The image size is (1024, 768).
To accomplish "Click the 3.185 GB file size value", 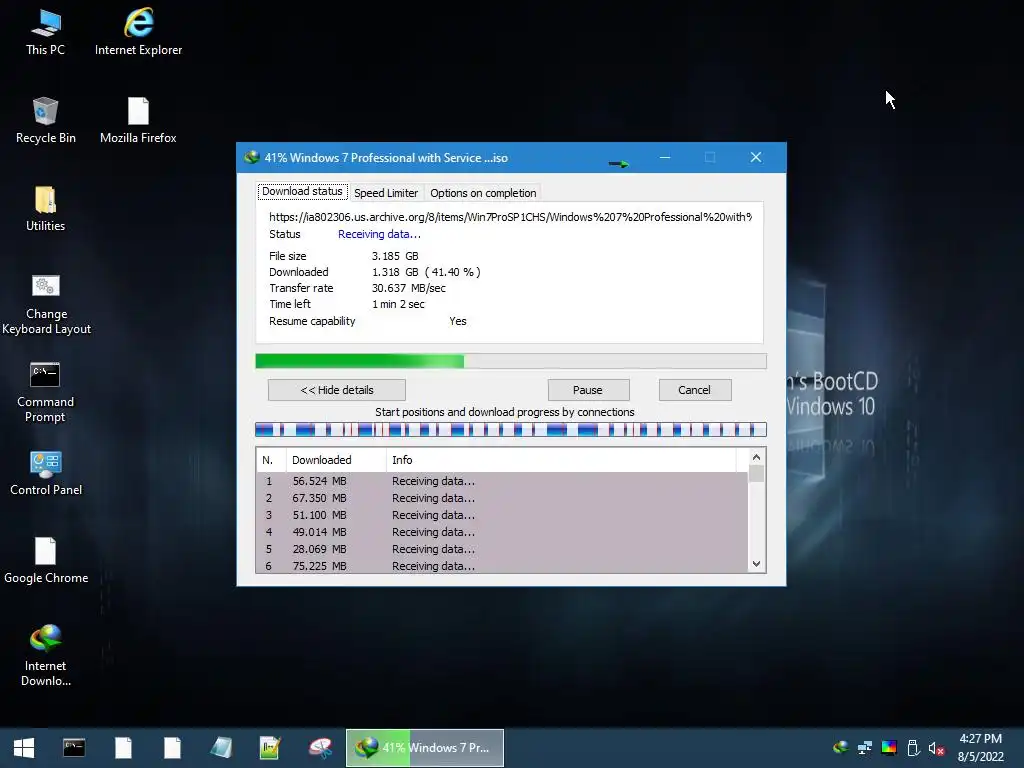I will 395,256.
